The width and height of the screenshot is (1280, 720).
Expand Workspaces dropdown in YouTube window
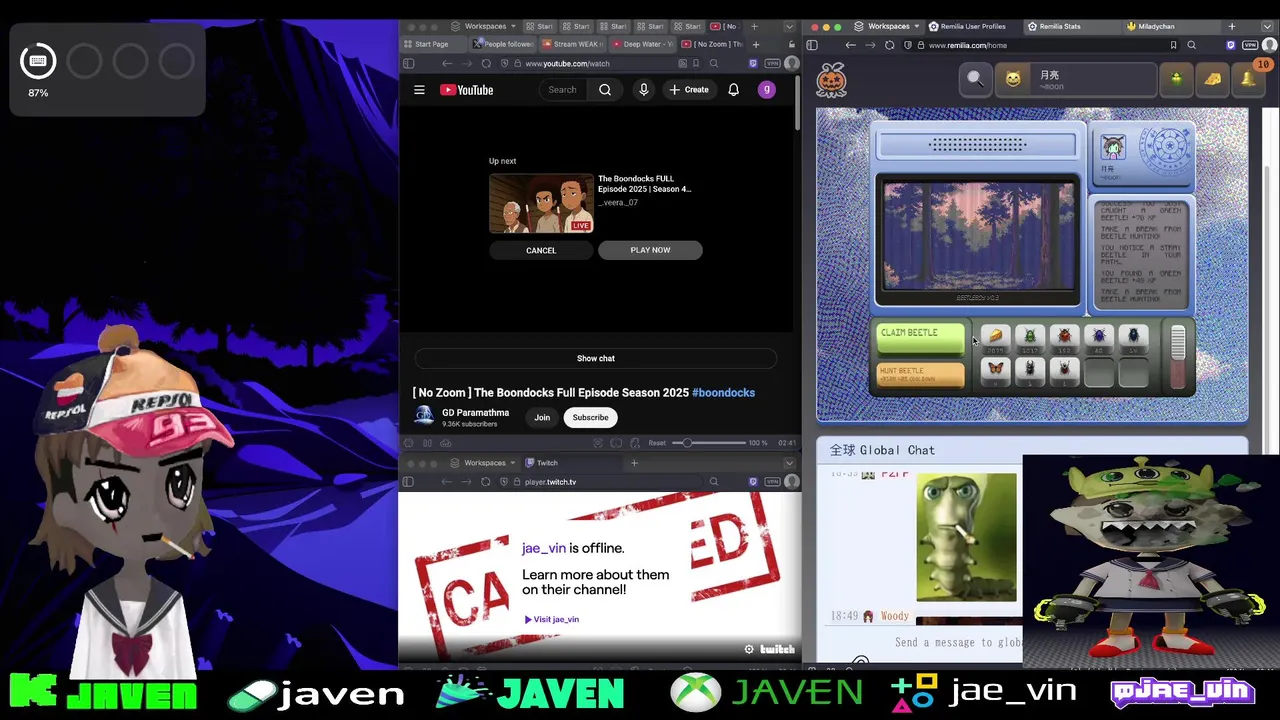click(x=485, y=26)
